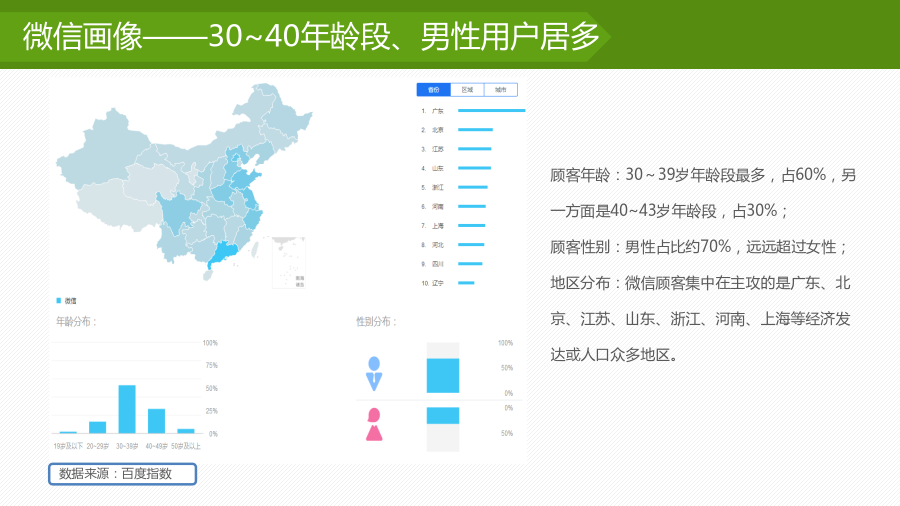Click the 山东 row in province ranking
The height and width of the screenshot is (506, 900).
pos(456,168)
